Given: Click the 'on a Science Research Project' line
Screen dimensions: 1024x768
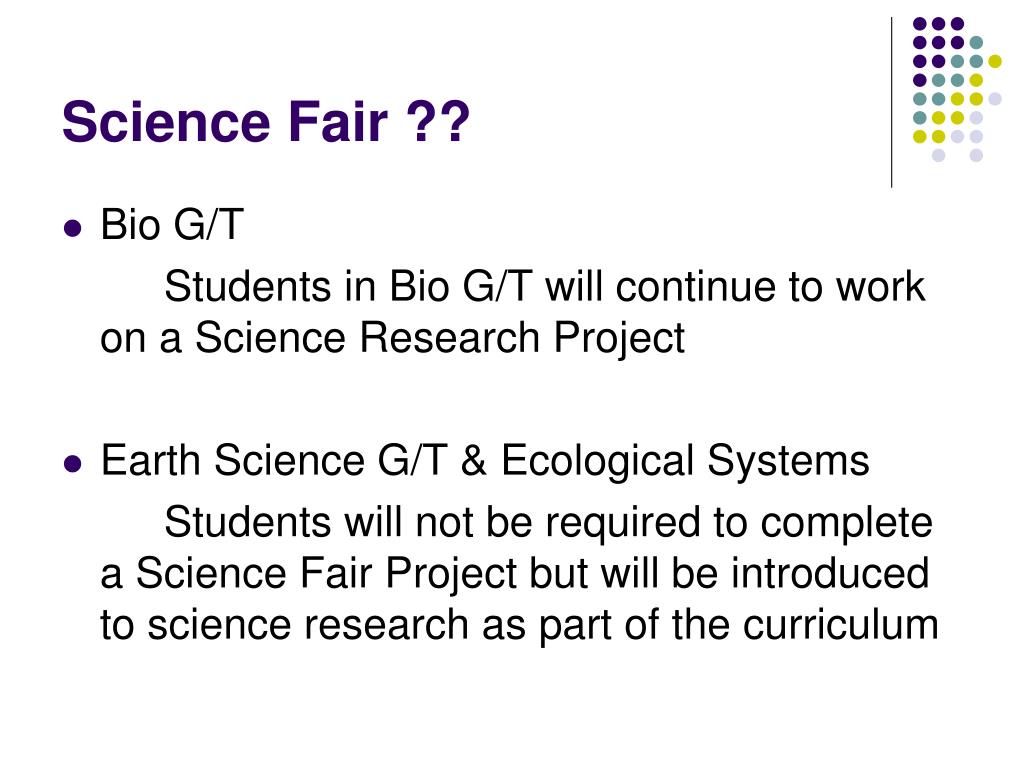Looking at the screenshot, I should pos(392,338).
